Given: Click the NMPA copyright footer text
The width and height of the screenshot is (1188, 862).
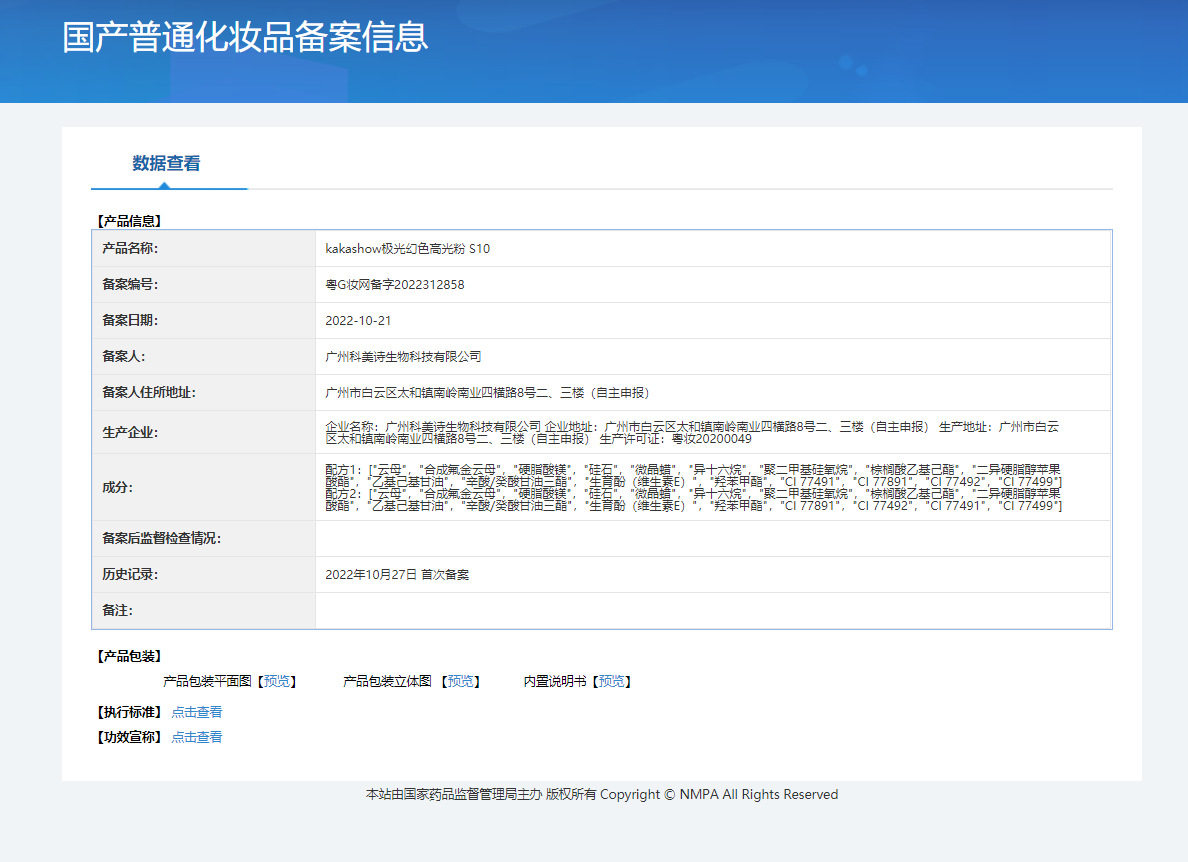Looking at the screenshot, I should [x=602, y=795].
